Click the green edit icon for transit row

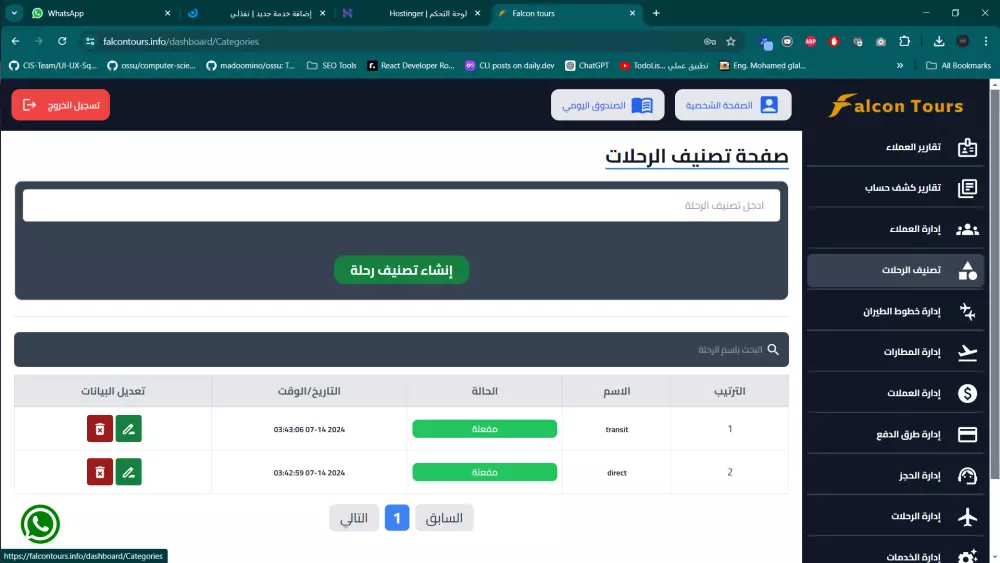(128, 428)
